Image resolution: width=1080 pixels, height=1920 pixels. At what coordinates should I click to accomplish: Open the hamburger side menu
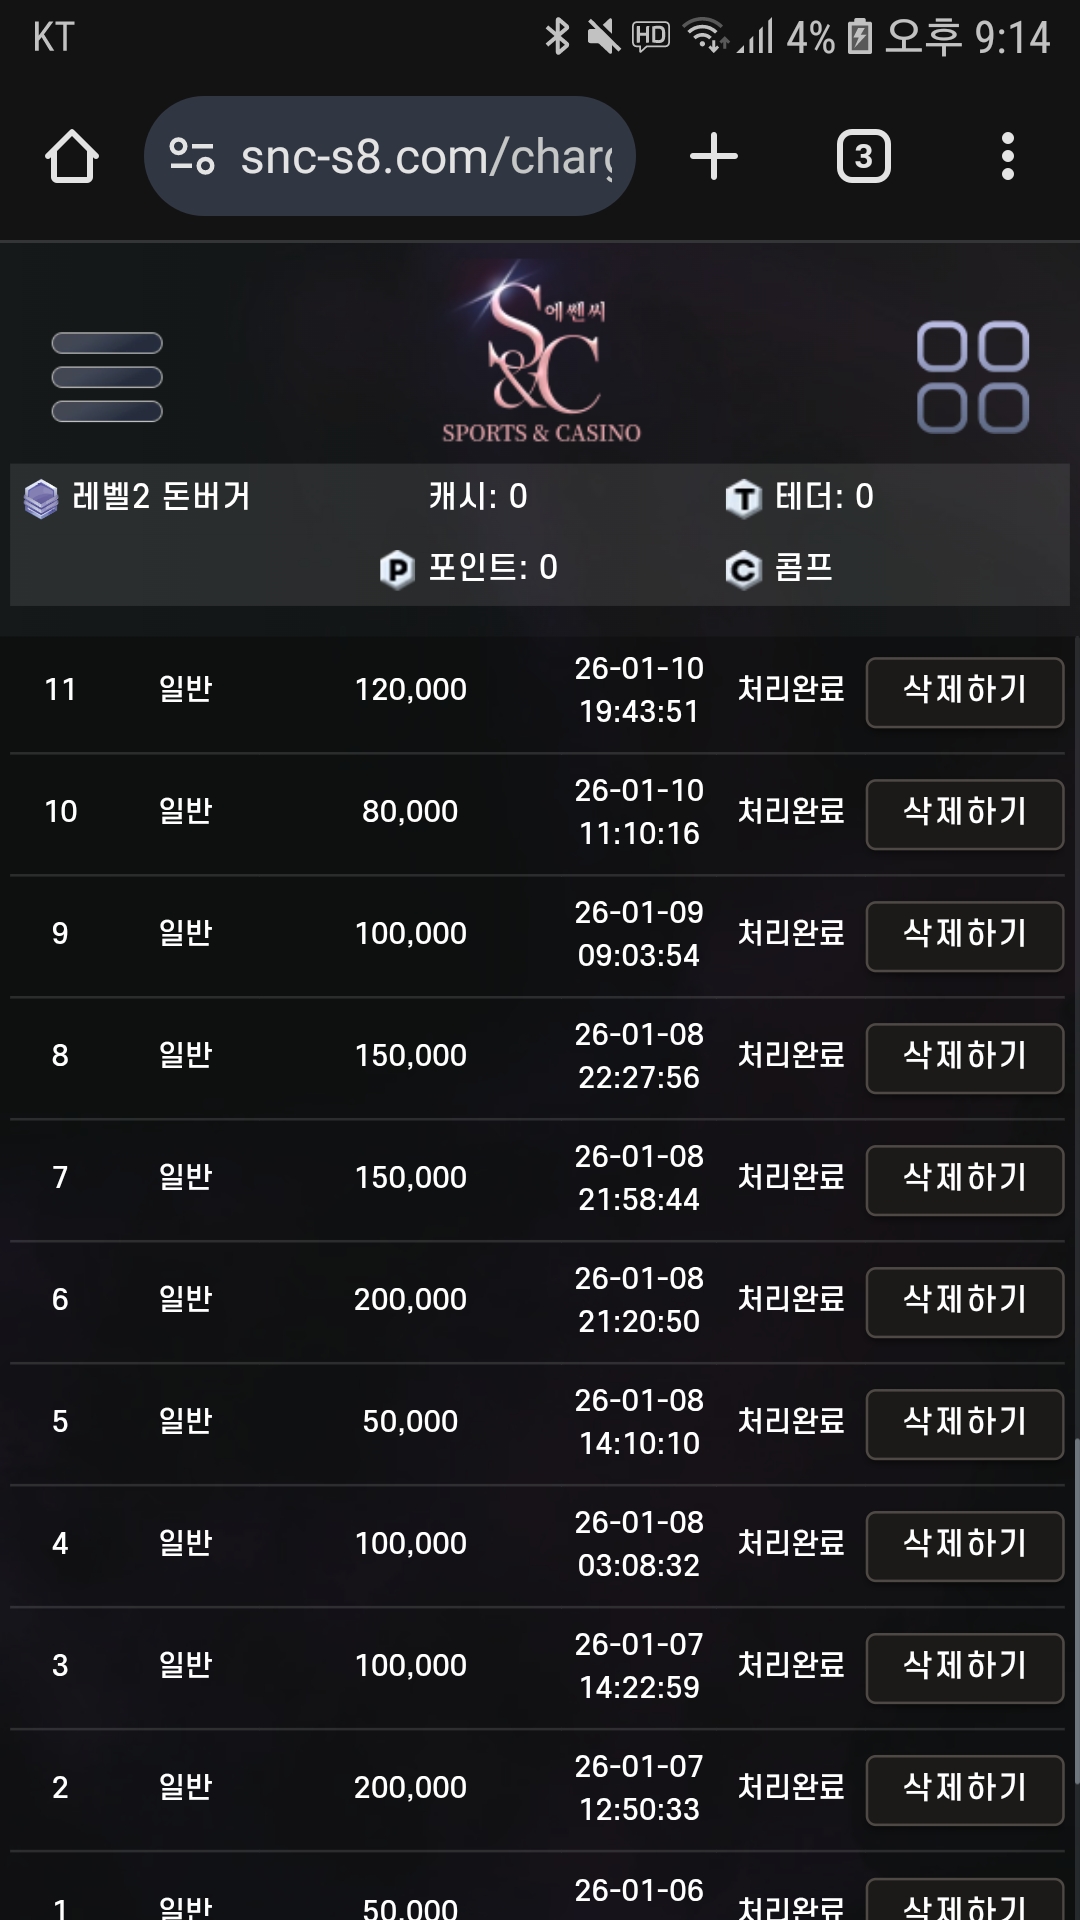(107, 377)
